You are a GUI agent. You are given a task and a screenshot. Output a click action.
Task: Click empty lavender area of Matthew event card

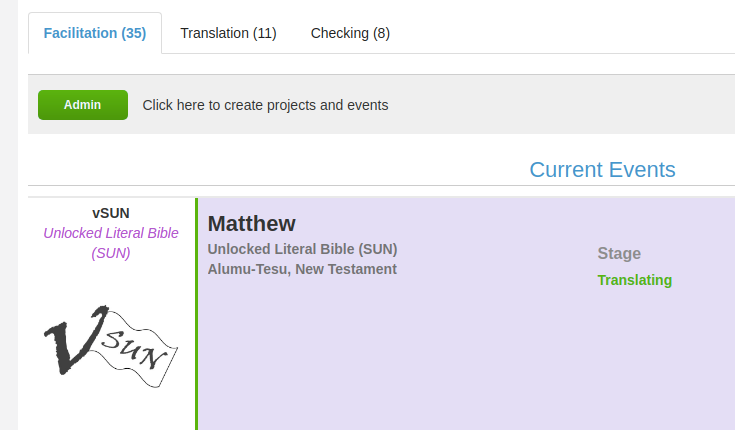pyautogui.click(x=422, y=356)
